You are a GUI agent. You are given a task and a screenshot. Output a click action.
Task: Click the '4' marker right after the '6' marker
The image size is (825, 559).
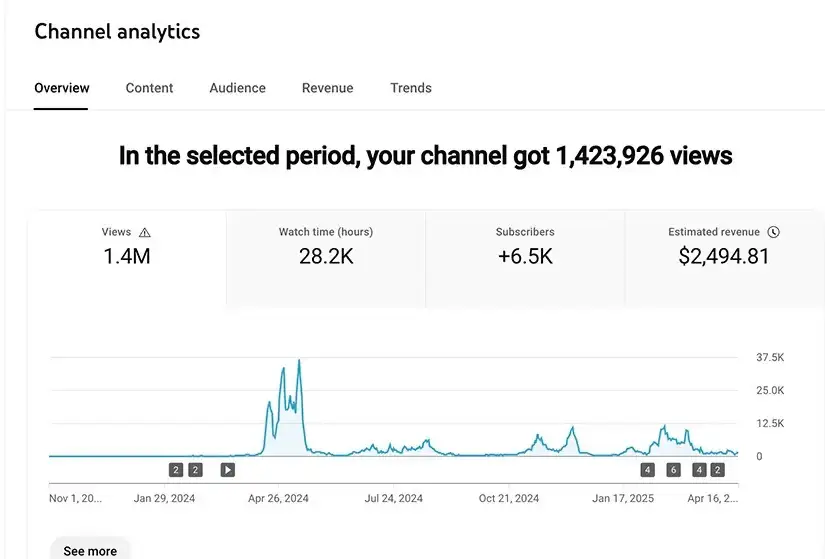click(x=699, y=470)
